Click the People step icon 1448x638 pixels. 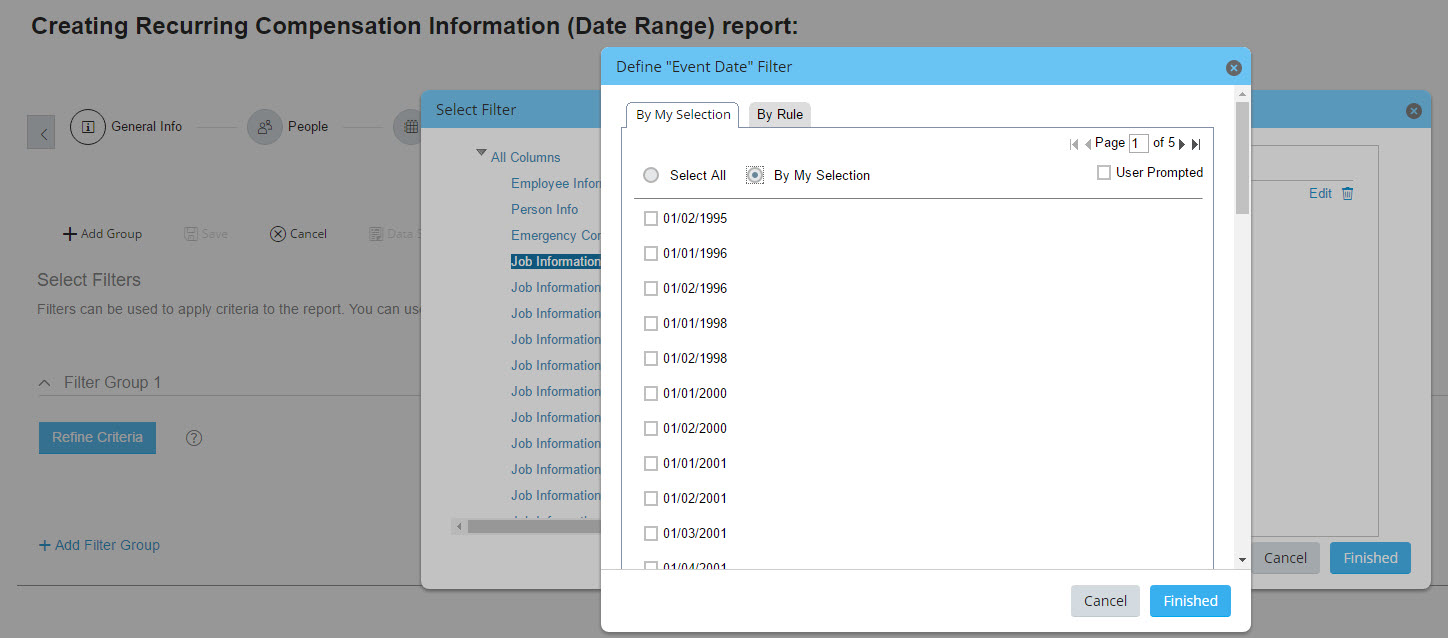point(265,127)
